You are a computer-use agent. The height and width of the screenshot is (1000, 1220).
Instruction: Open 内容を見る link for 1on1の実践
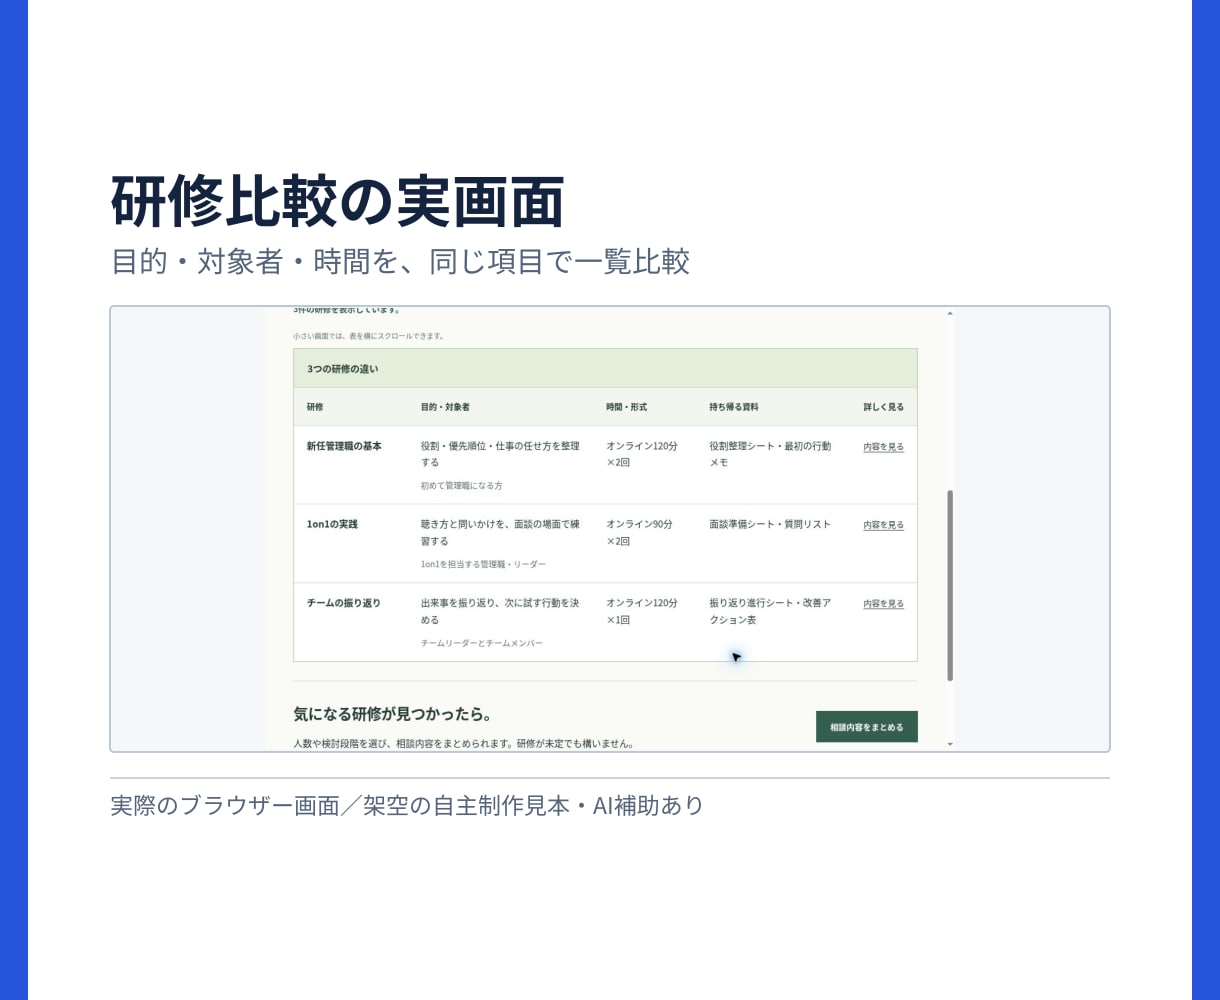(x=883, y=525)
